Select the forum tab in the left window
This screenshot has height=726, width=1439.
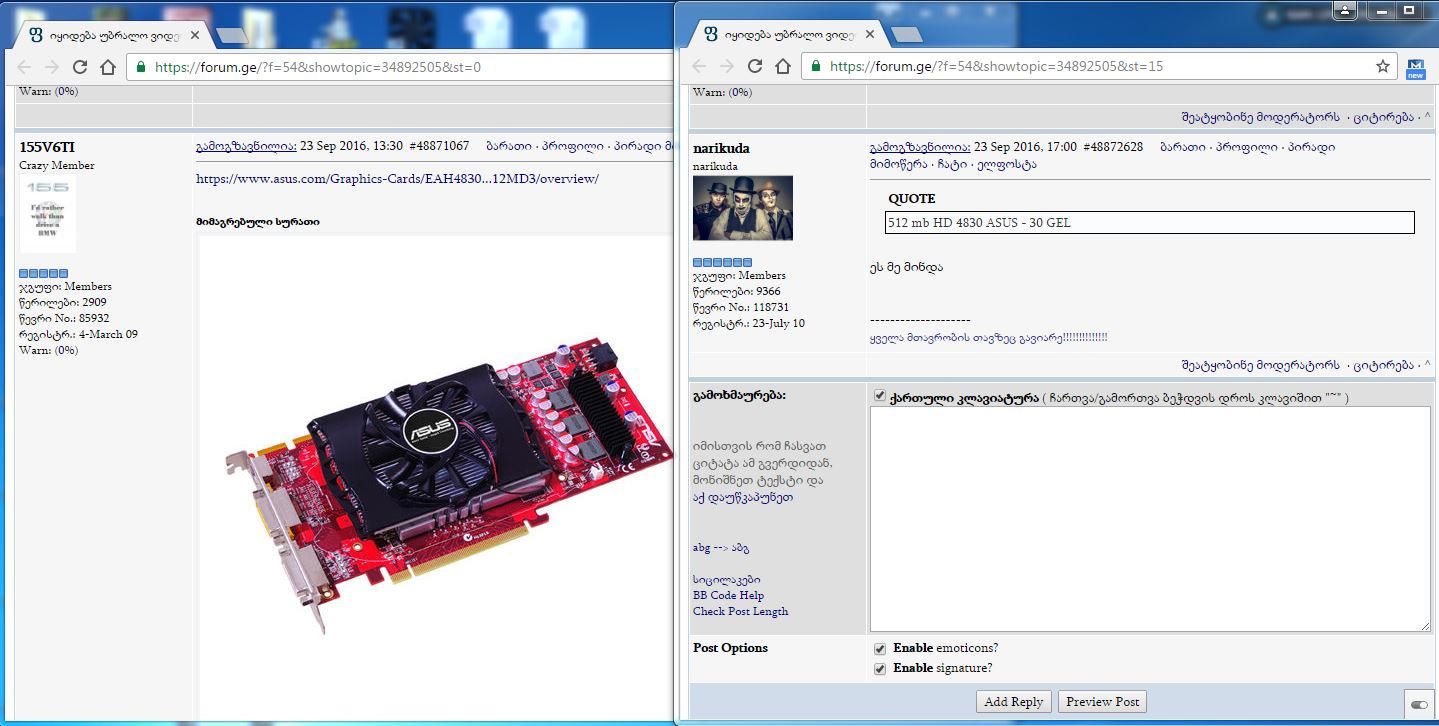112,35
